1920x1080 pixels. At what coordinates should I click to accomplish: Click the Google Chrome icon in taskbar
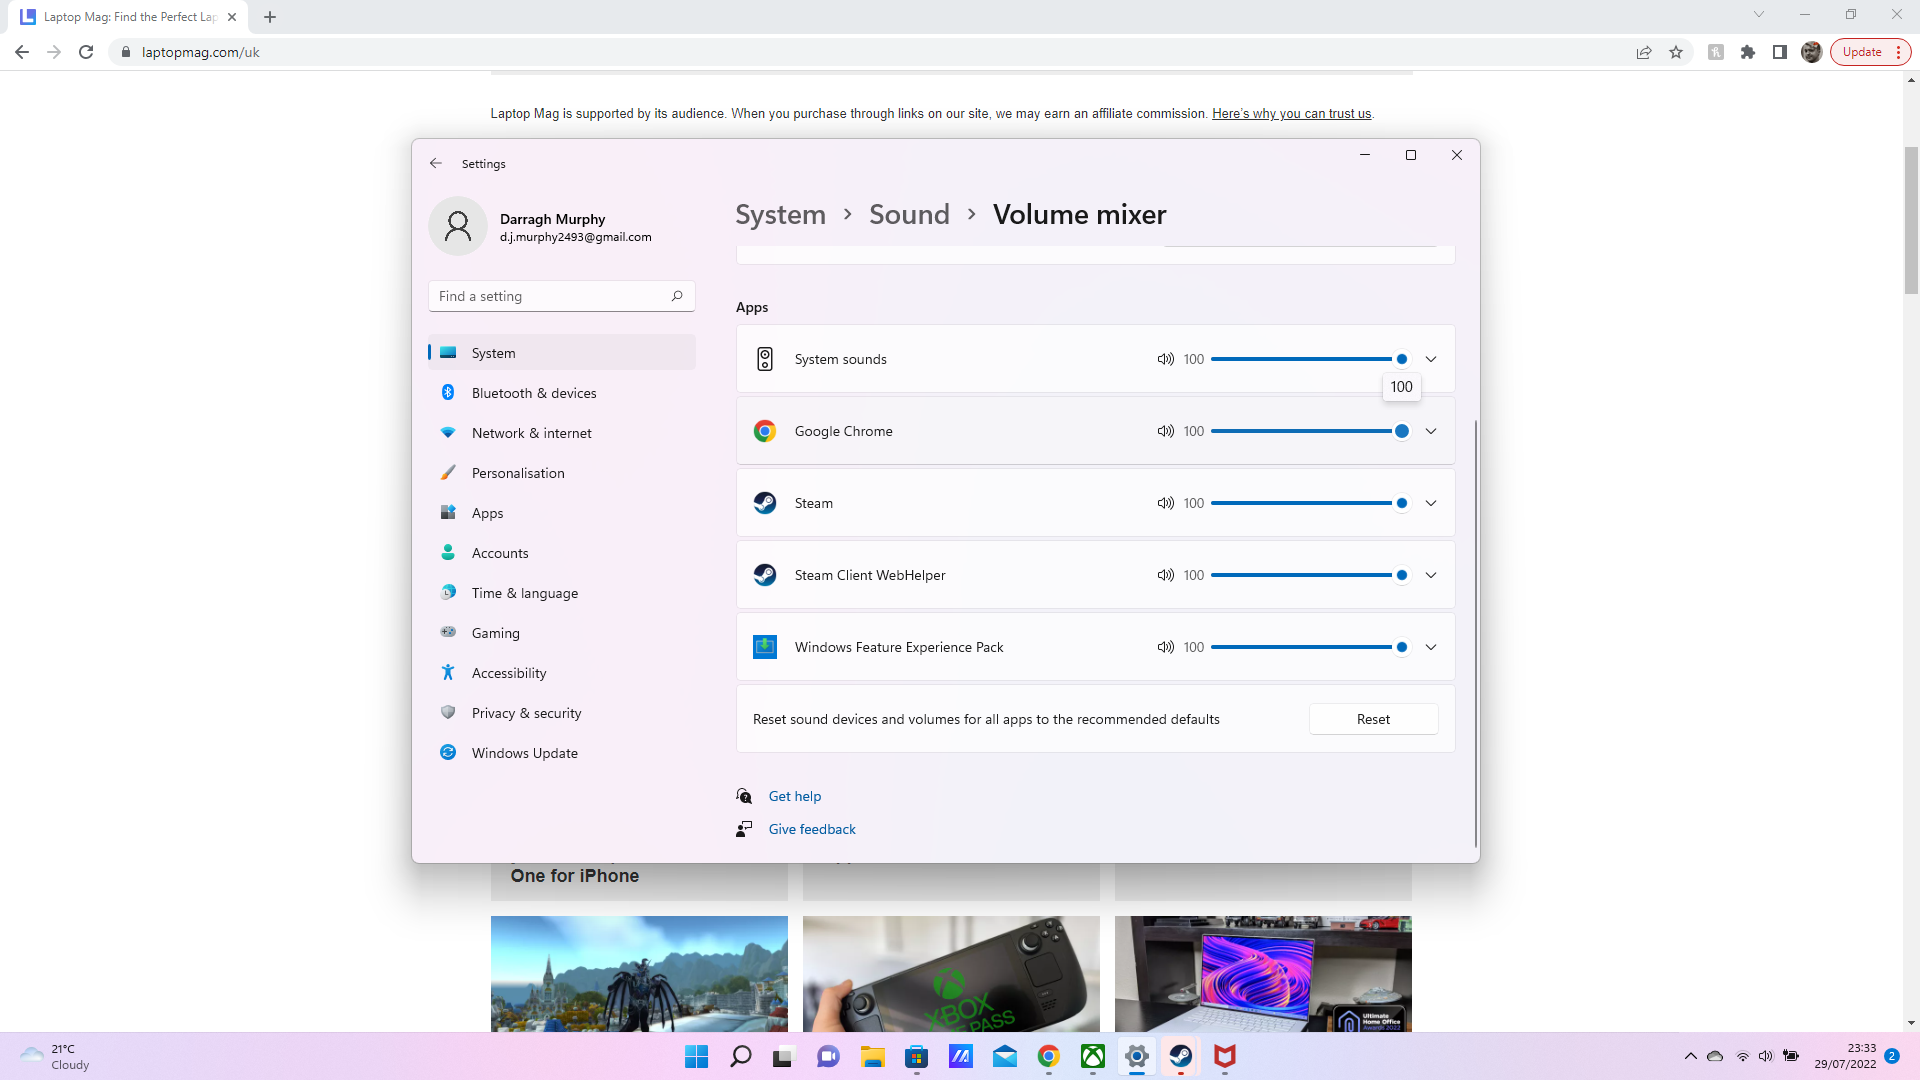click(1048, 1056)
